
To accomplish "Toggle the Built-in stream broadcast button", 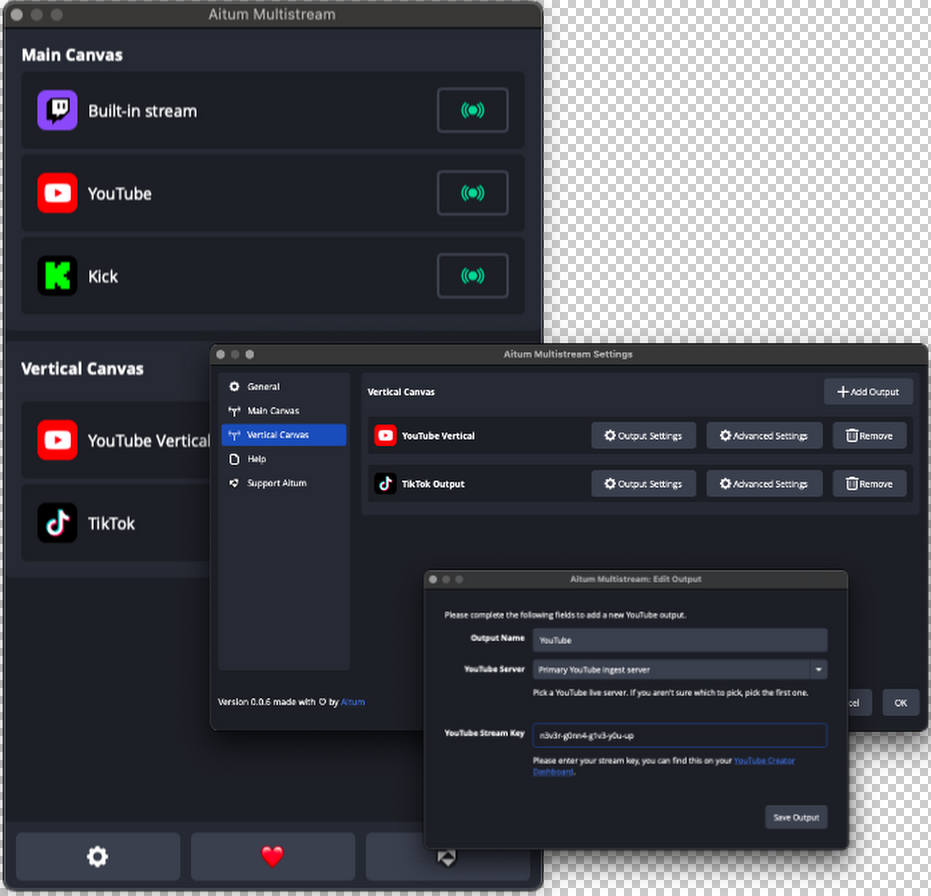I will (x=472, y=111).
